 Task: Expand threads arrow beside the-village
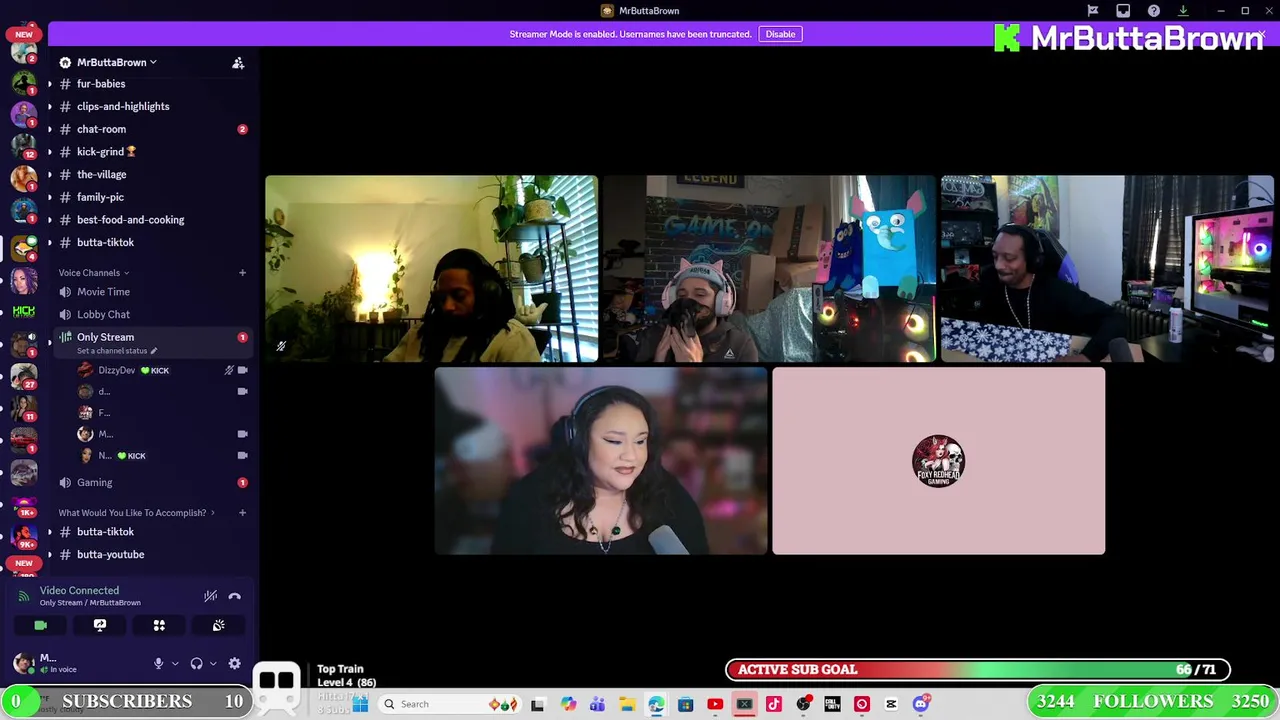tap(49, 174)
